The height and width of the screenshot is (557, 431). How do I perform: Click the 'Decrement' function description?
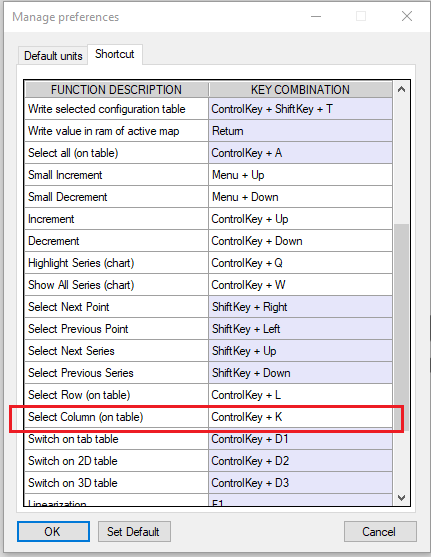(117, 241)
